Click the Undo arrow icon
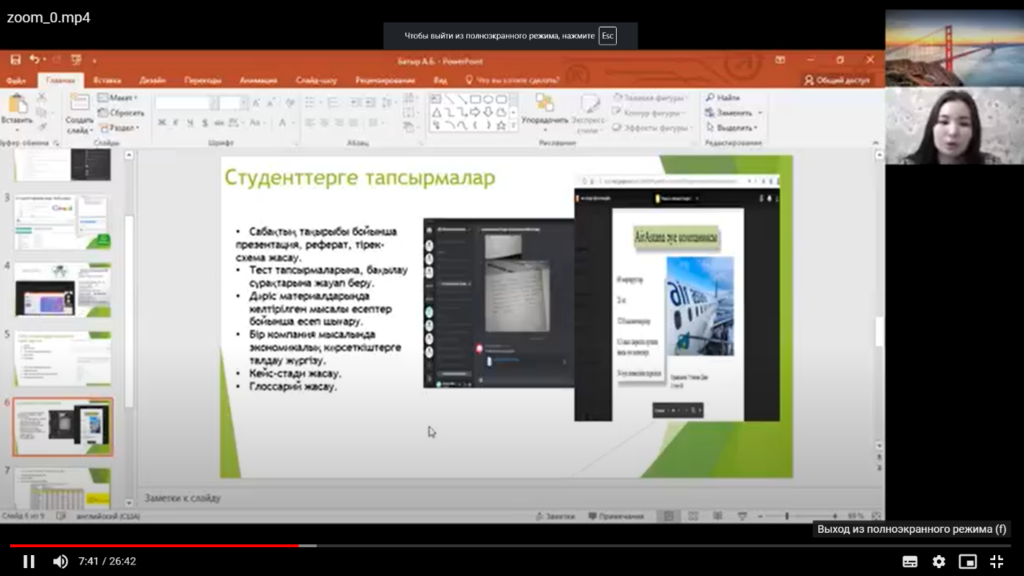The image size is (1024, 576). [35, 60]
